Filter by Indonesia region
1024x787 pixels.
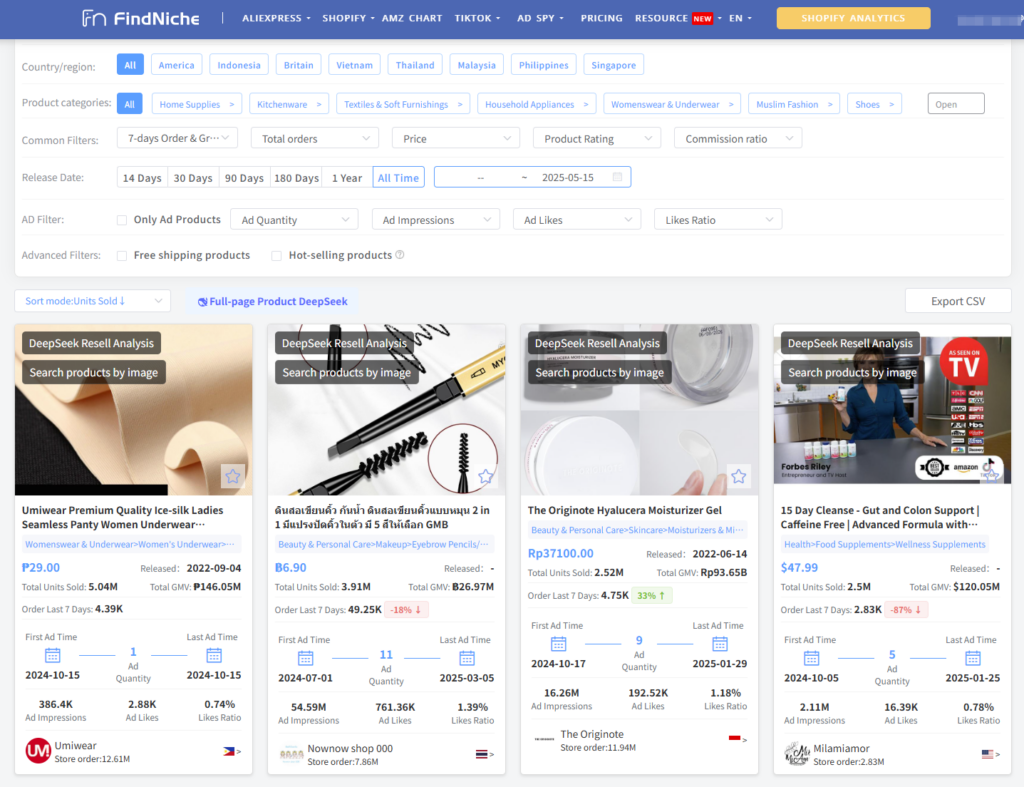tap(239, 65)
